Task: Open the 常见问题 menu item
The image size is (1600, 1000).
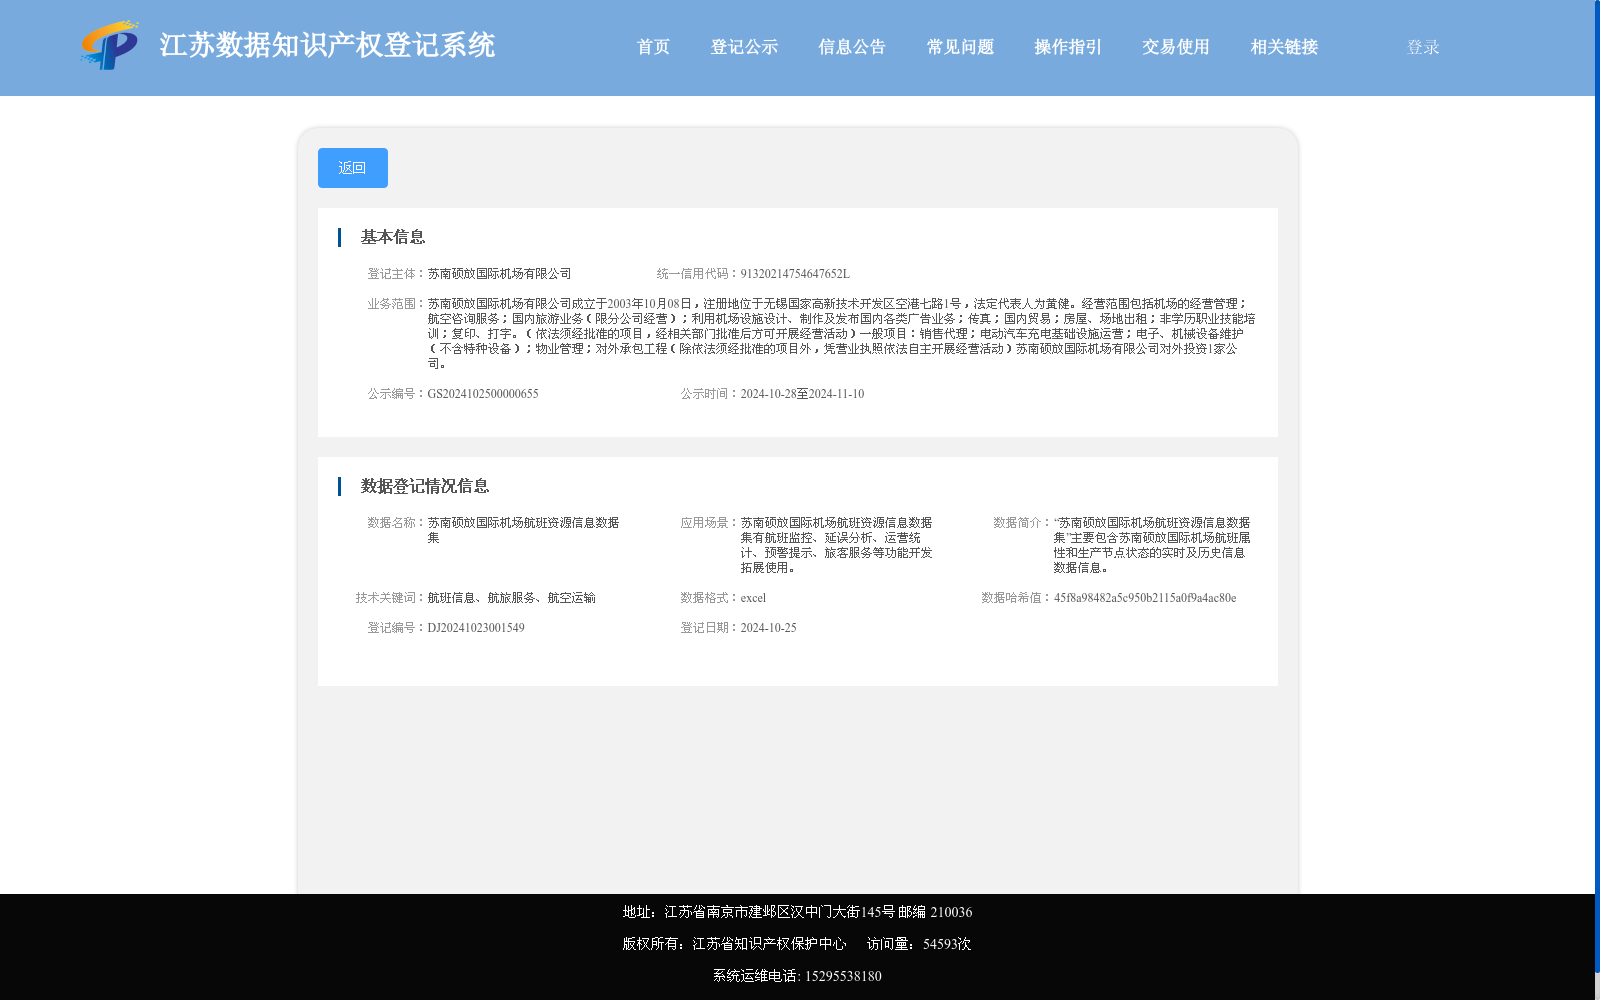Action: click(960, 47)
